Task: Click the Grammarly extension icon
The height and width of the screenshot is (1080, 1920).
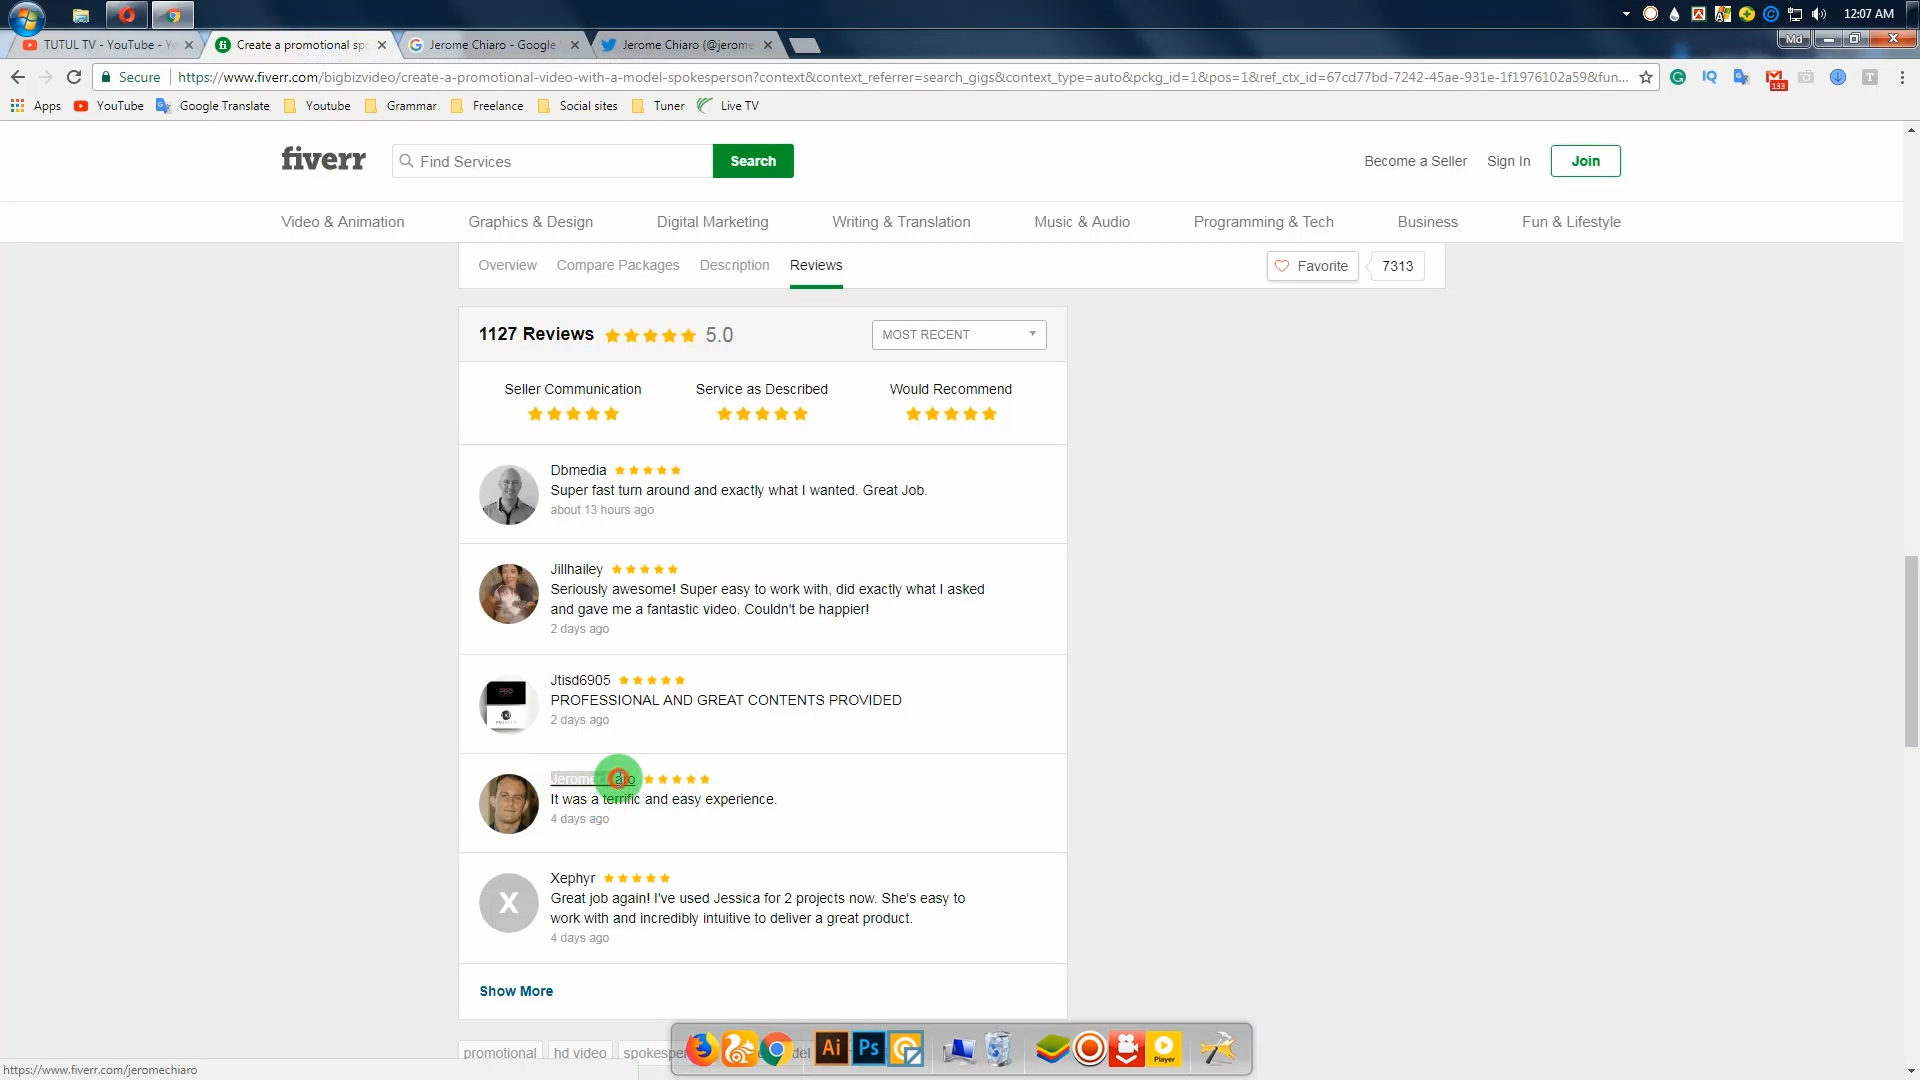Action: coord(1678,77)
